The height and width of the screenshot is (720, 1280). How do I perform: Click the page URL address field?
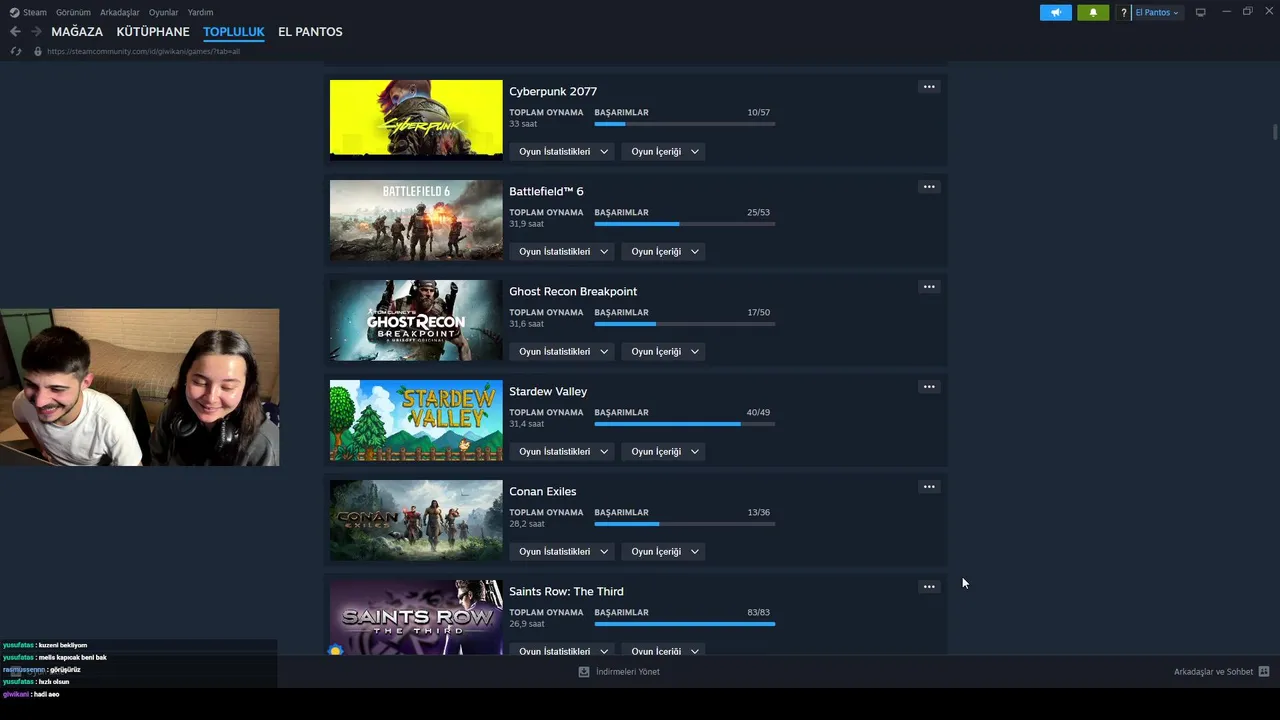[143, 51]
